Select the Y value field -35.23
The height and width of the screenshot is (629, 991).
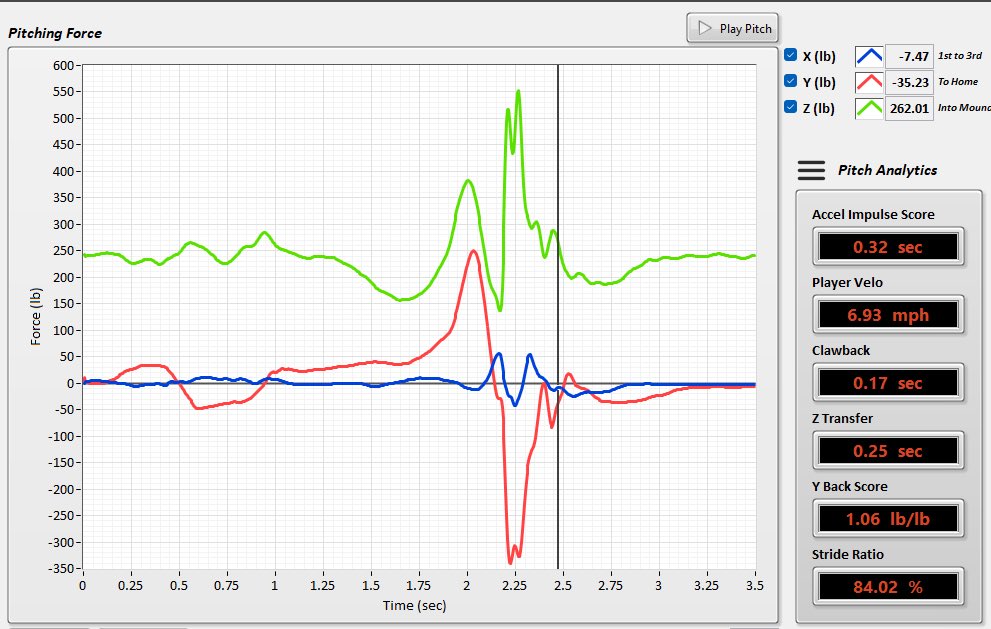tap(909, 82)
